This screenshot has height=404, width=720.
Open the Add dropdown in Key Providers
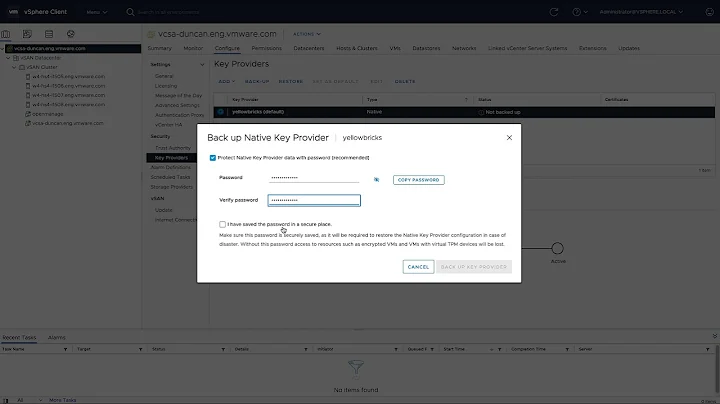[x=226, y=81]
